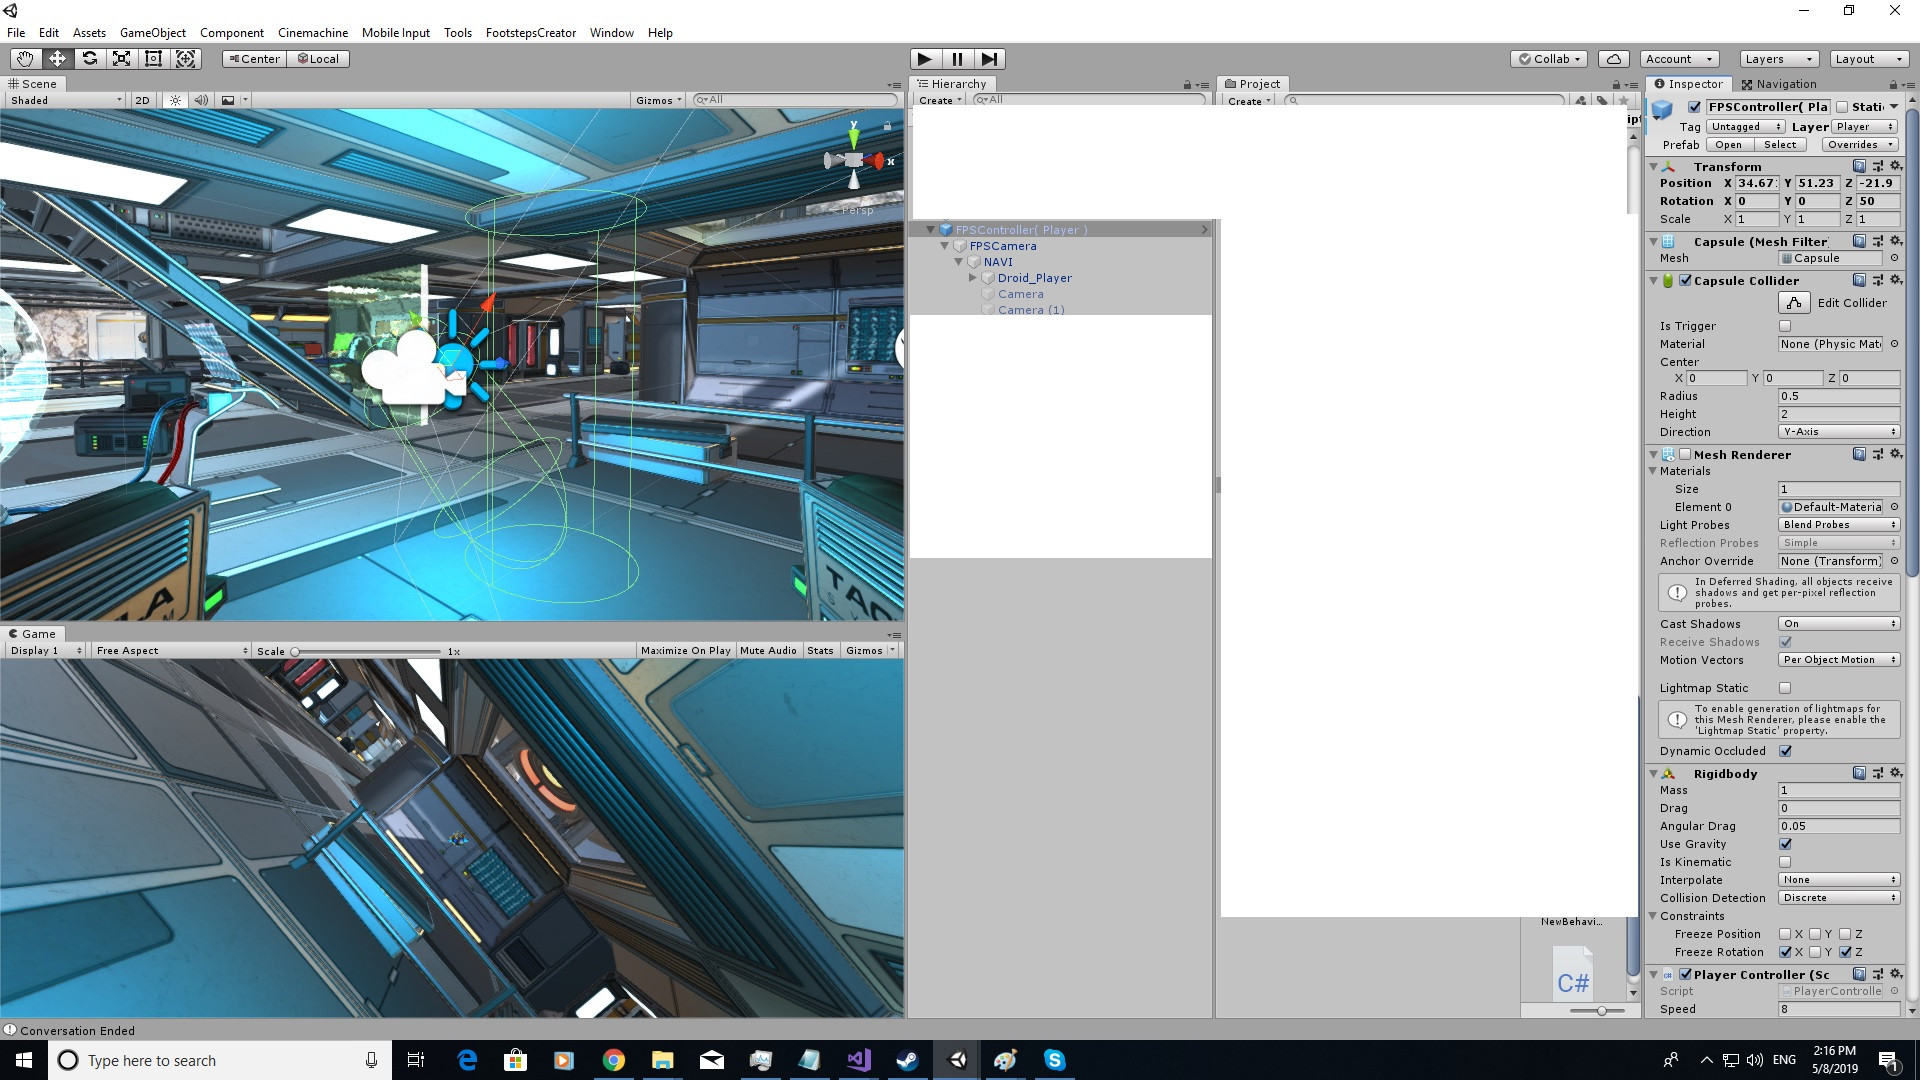Select the Scale tool icon

pyautogui.click(x=121, y=59)
